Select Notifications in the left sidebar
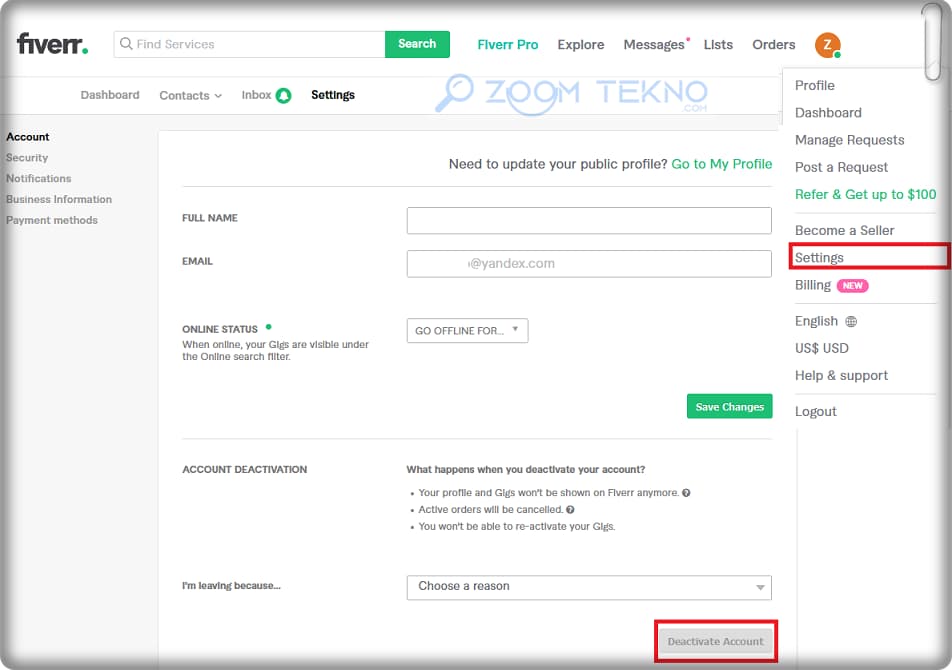Image resolution: width=952 pixels, height=670 pixels. [x=39, y=178]
